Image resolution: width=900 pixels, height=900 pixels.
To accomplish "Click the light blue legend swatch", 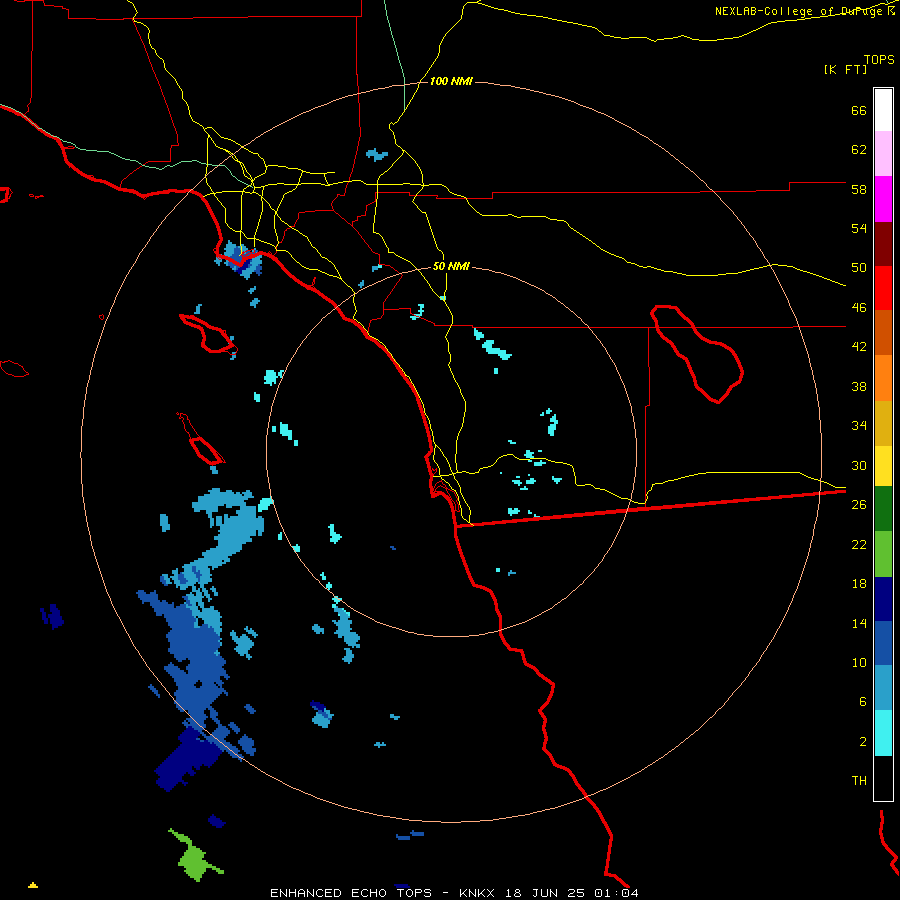I will pyautogui.click(x=883, y=687).
